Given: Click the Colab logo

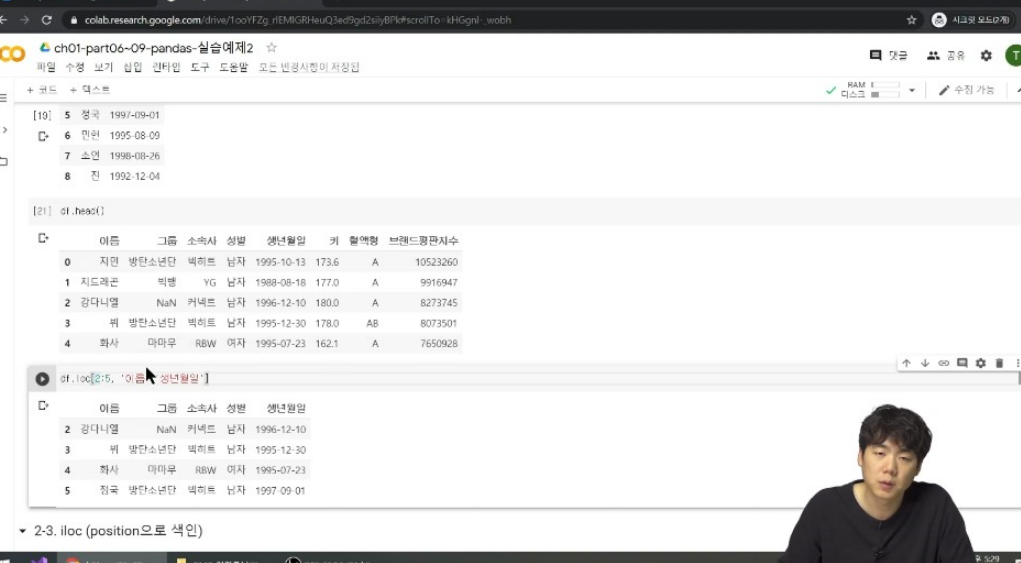Looking at the screenshot, I should pos(12,55).
